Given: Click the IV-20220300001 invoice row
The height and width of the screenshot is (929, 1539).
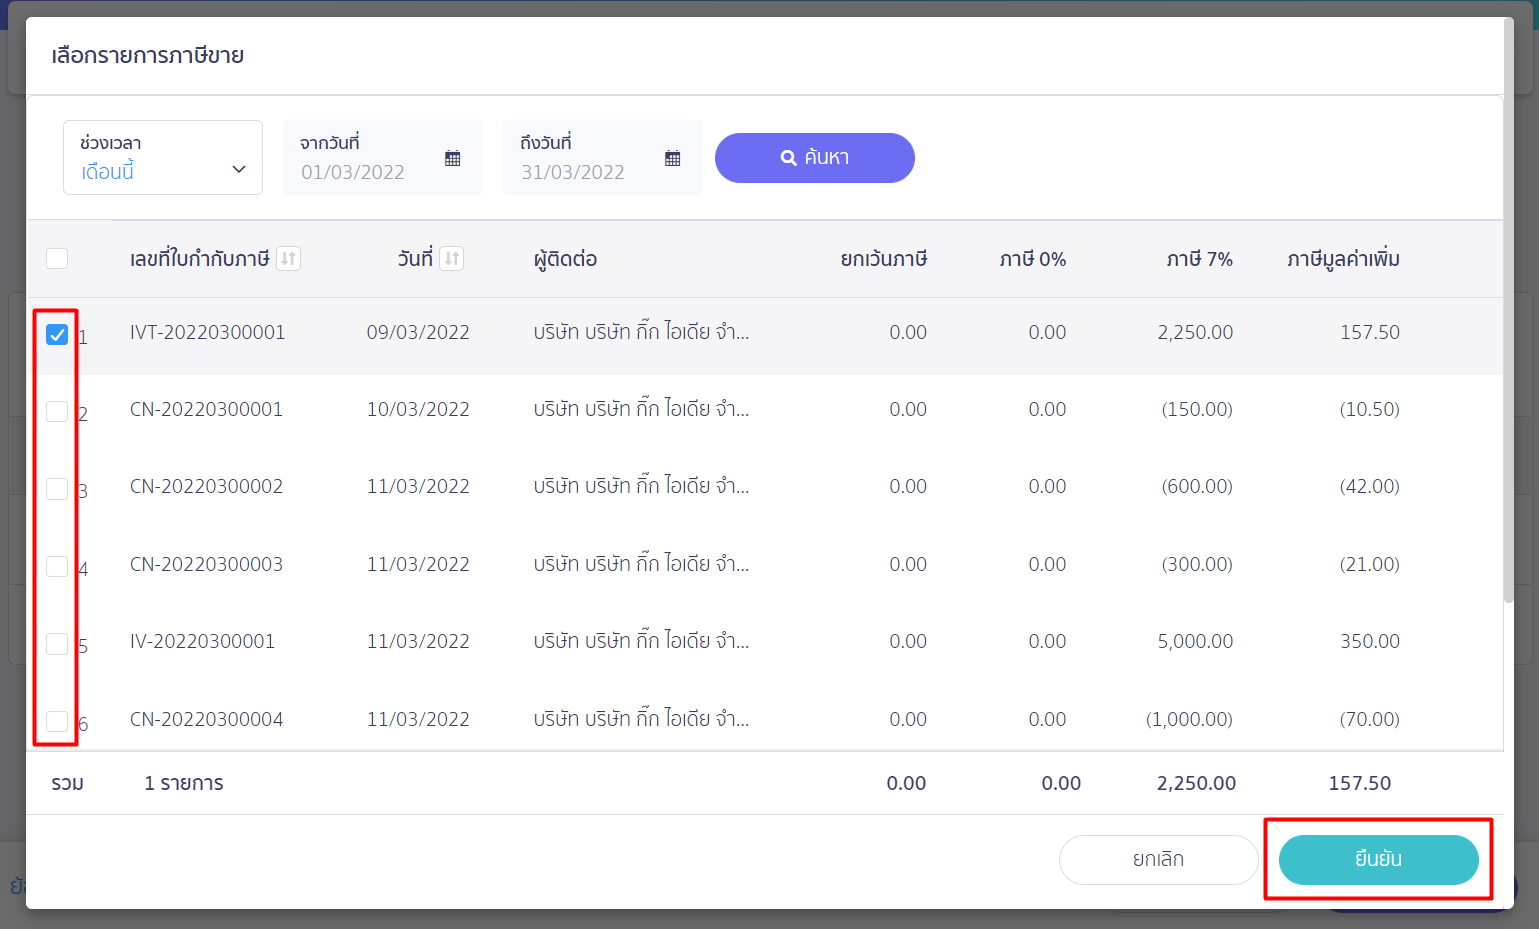Looking at the screenshot, I should point(202,641).
